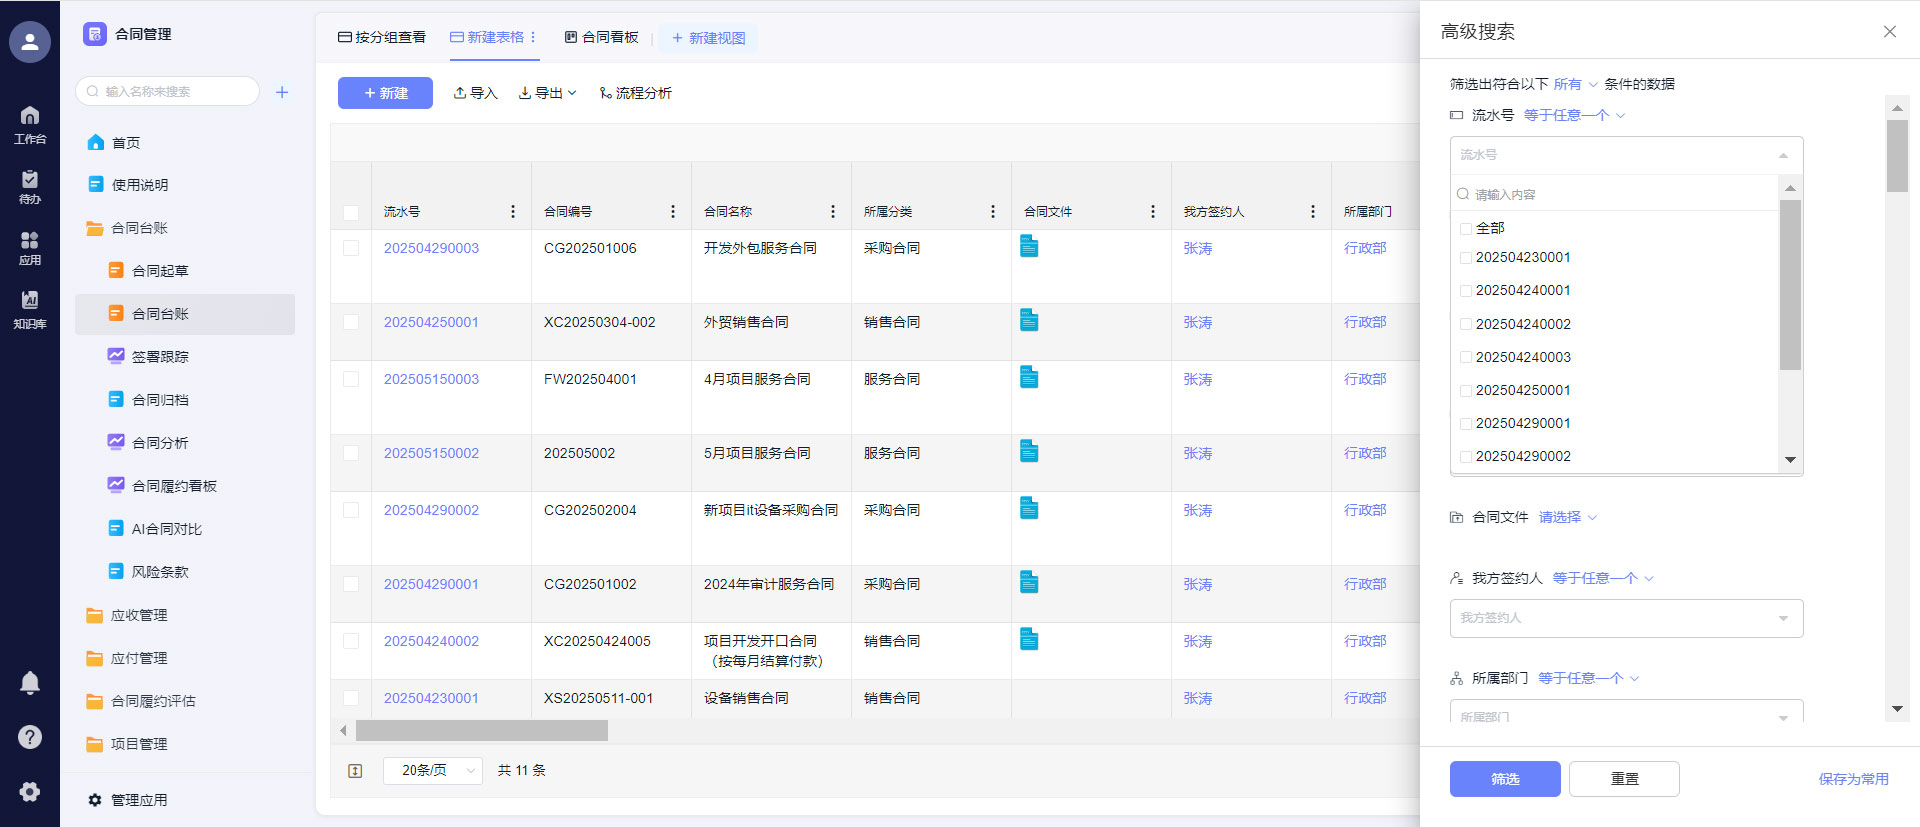The width and height of the screenshot is (1920, 827).
Task: Click the horizontal table scrollbar thumb
Action: (481, 731)
